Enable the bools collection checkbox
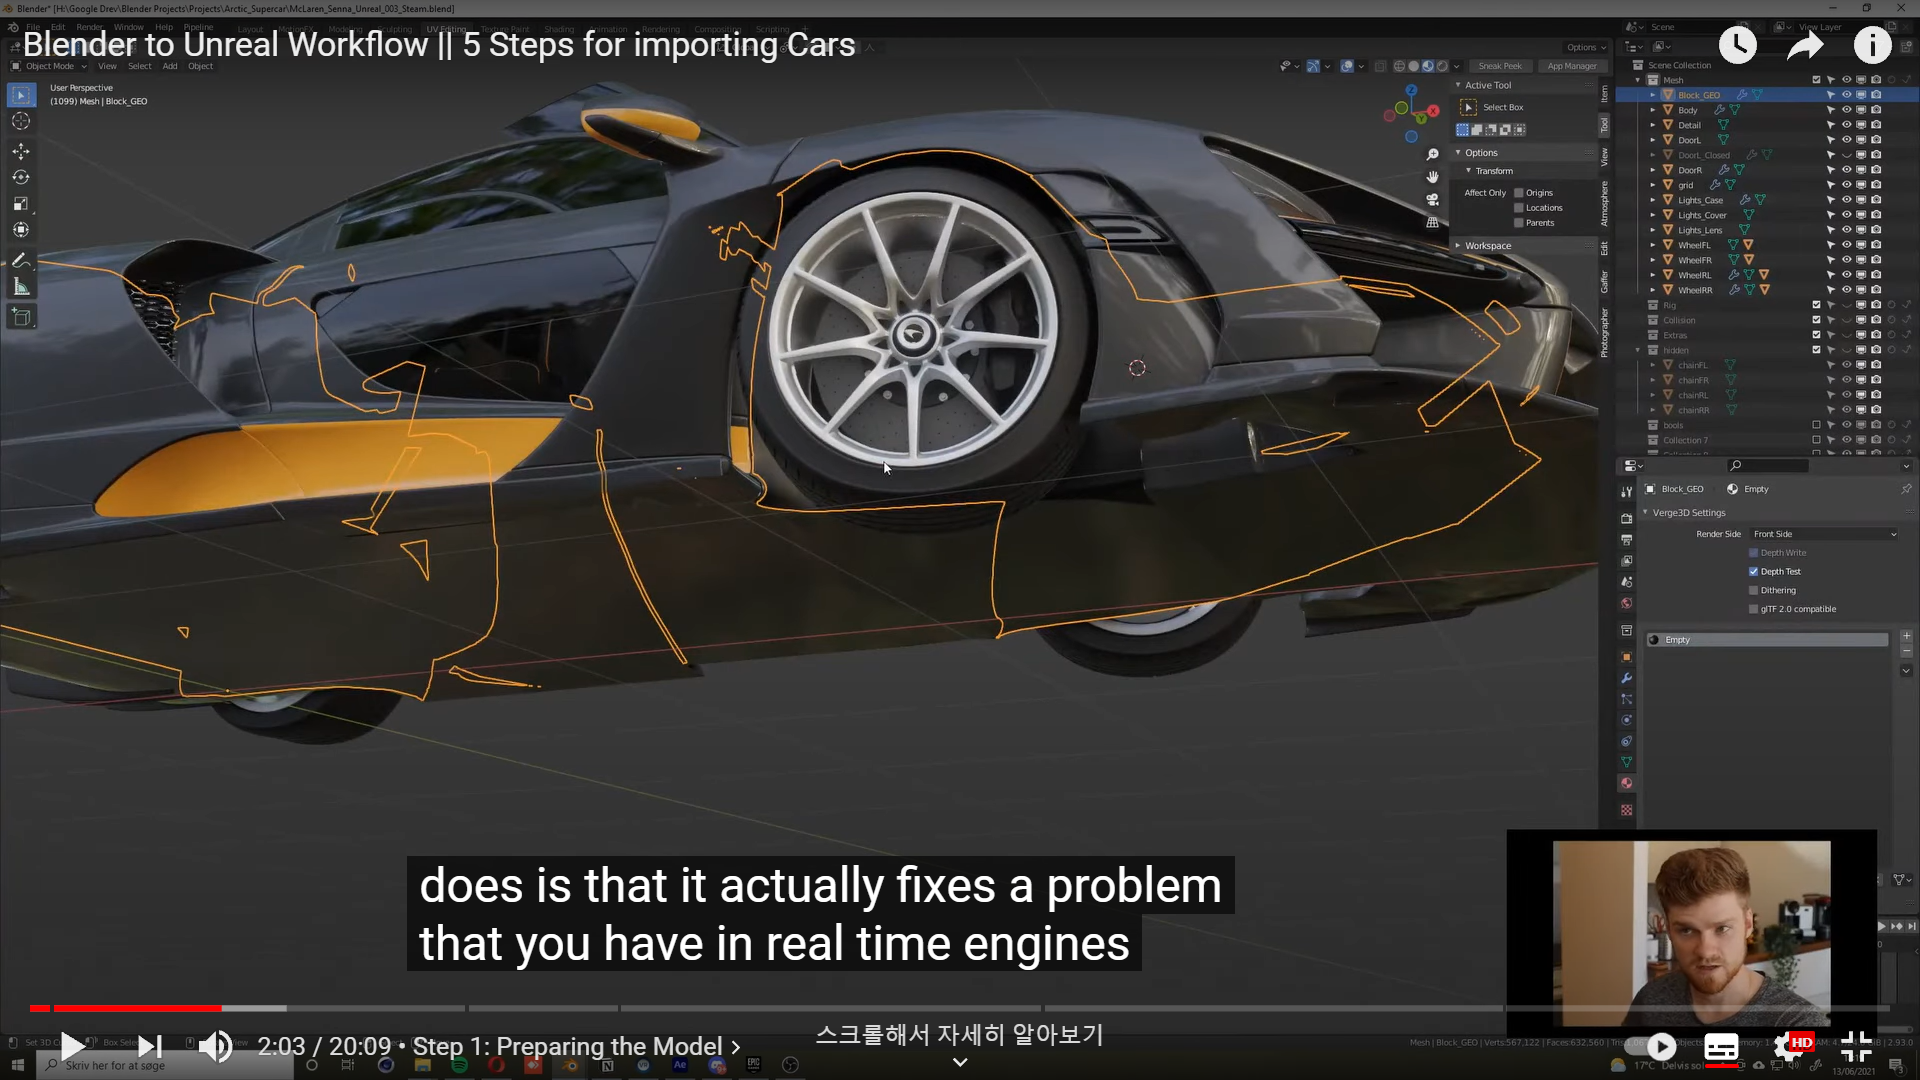Image resolution: width=1920 pixels, height=1080 pixels. click(1816, 425)
